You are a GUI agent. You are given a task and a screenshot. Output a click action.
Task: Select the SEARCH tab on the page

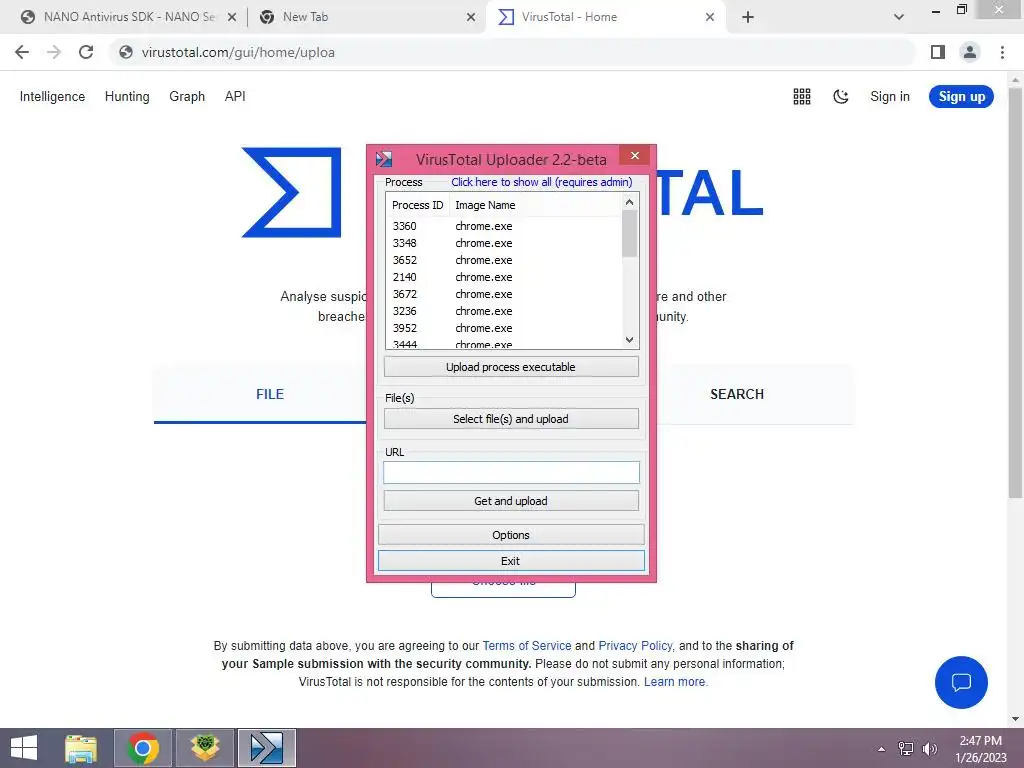[x=737, y=394]
